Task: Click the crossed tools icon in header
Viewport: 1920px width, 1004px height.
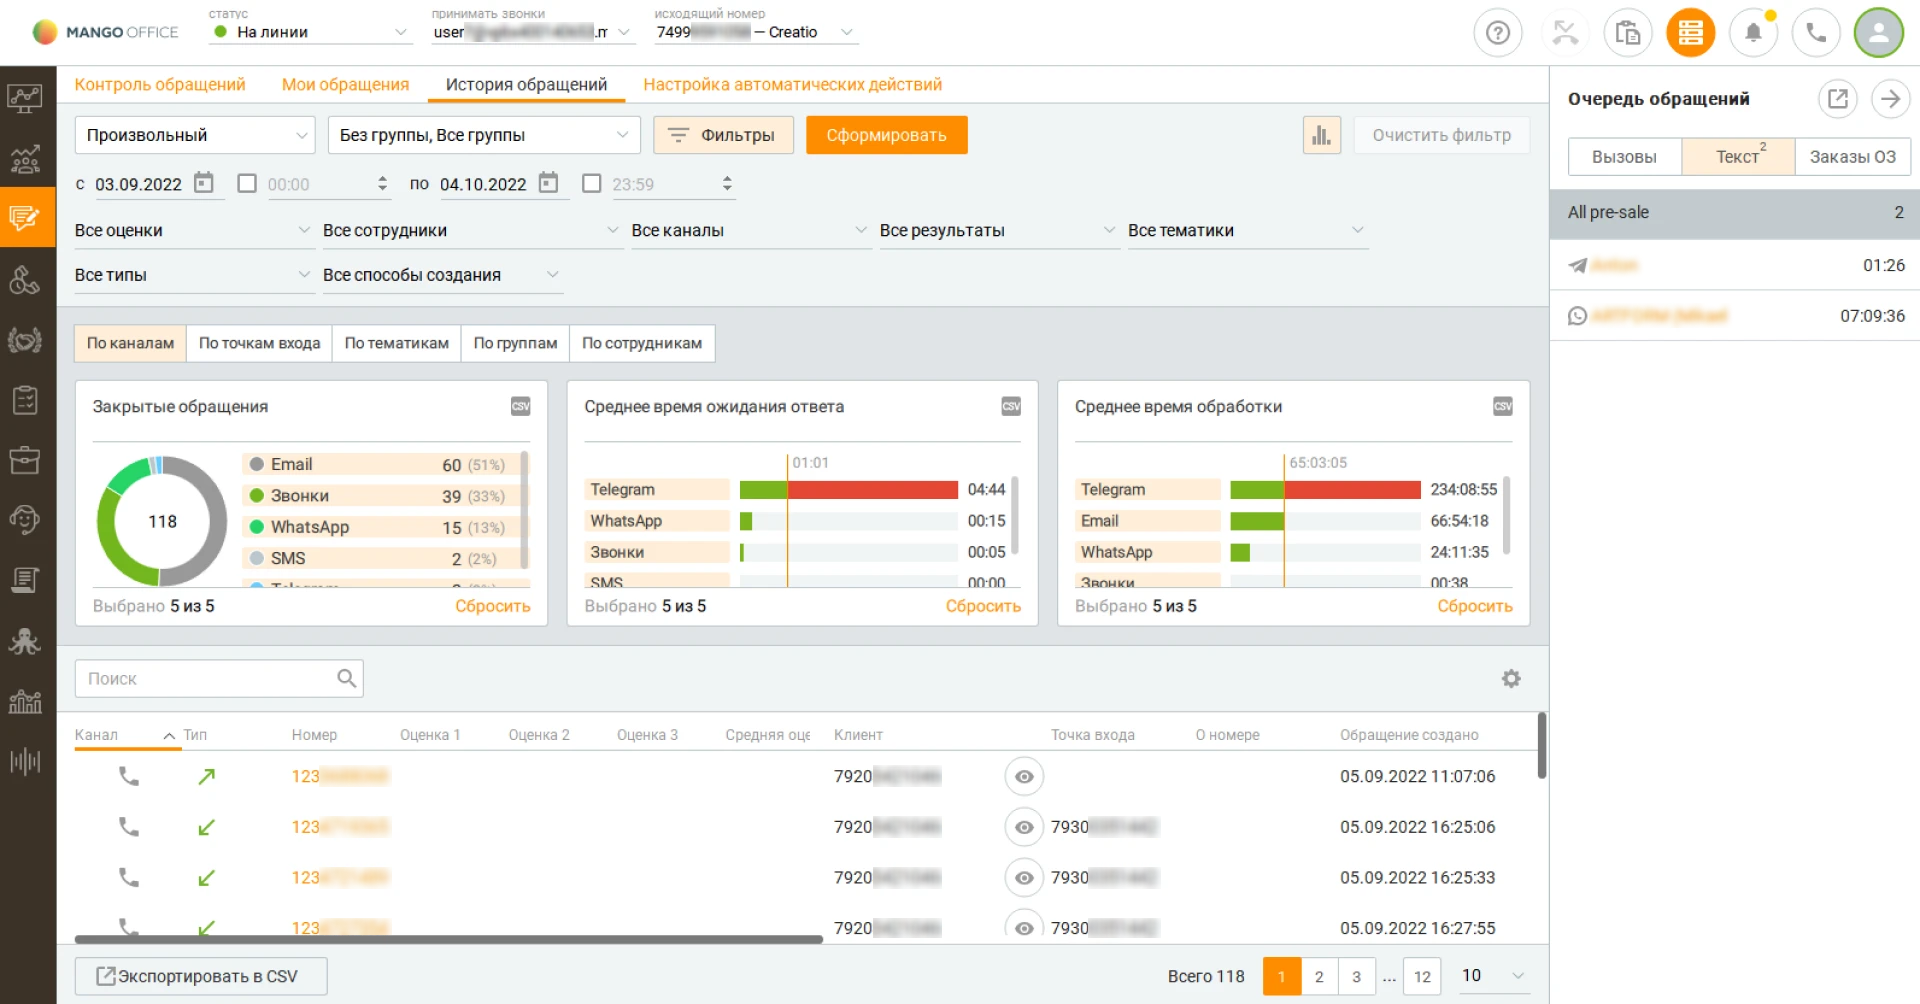Action: point(1565,33)
